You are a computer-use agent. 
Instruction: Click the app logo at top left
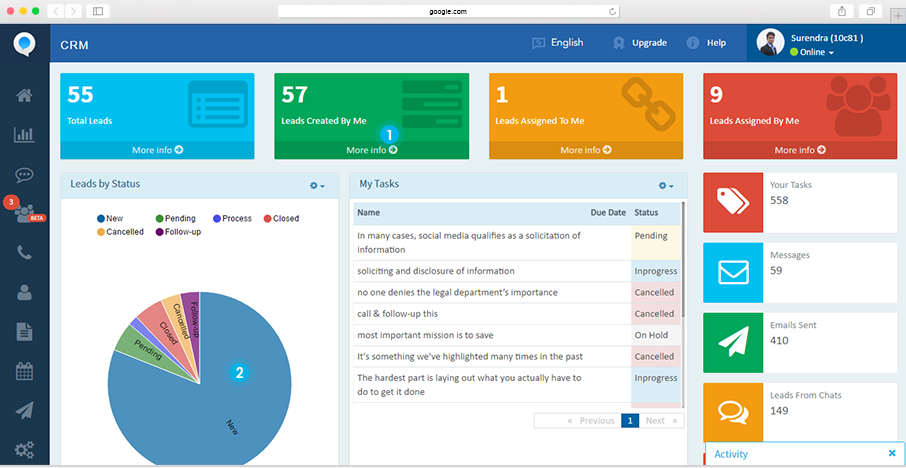[25, 44]
